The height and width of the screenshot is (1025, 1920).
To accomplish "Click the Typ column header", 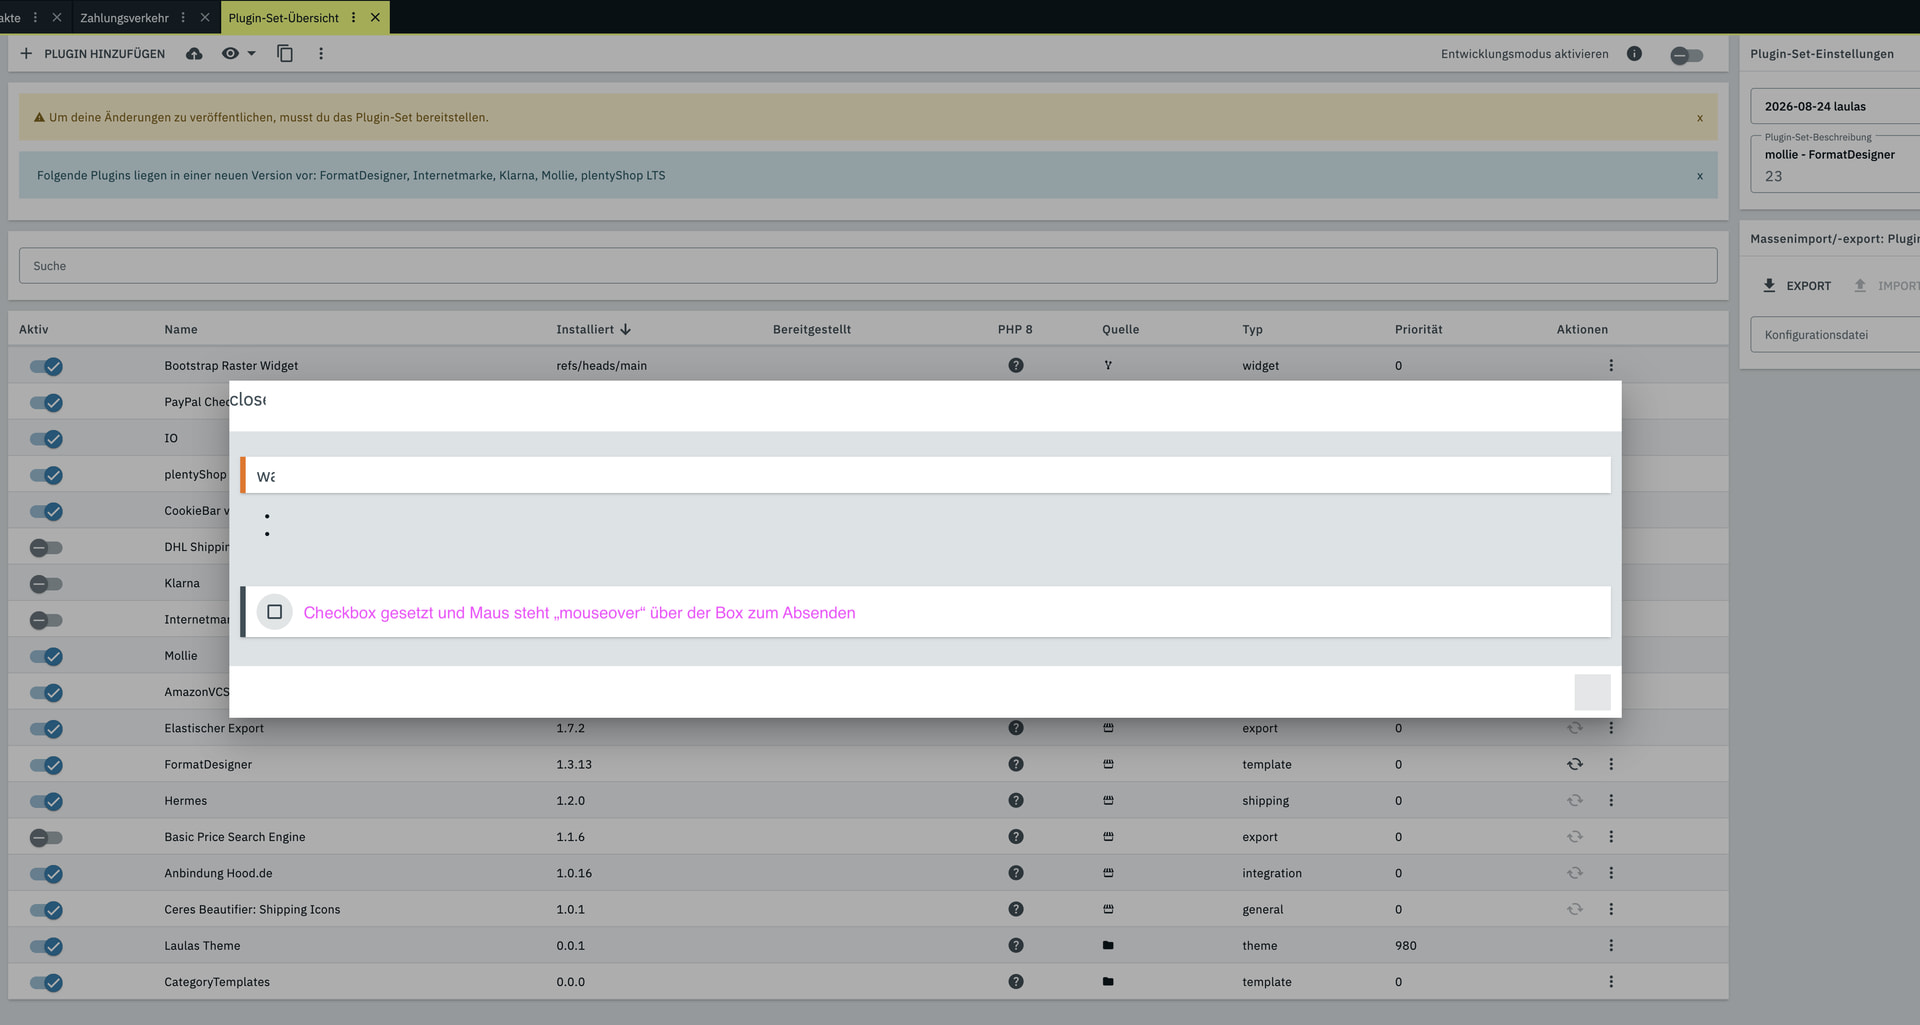I will click(1252, 329).
